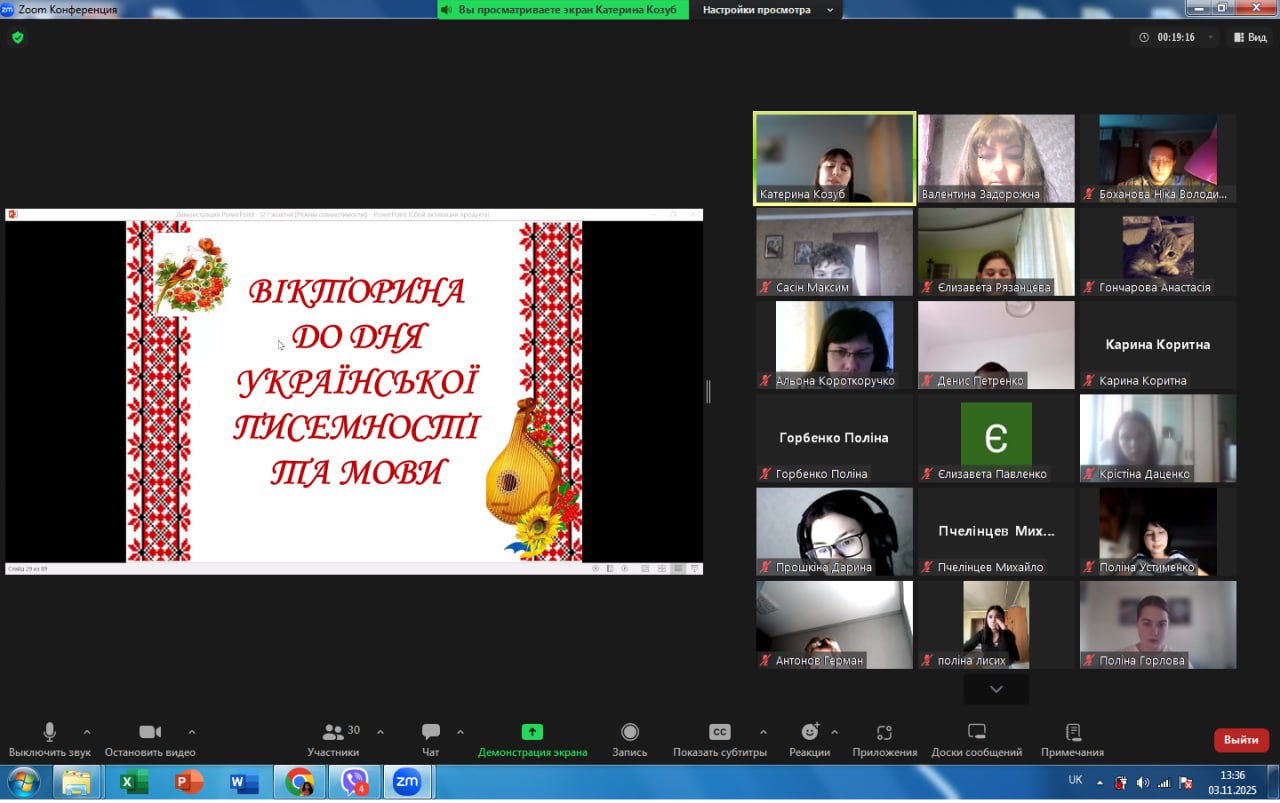This screenshot has width=1280, height=803.
Task: Open the Reactions emoji icon
Action: tap(809, 733)
